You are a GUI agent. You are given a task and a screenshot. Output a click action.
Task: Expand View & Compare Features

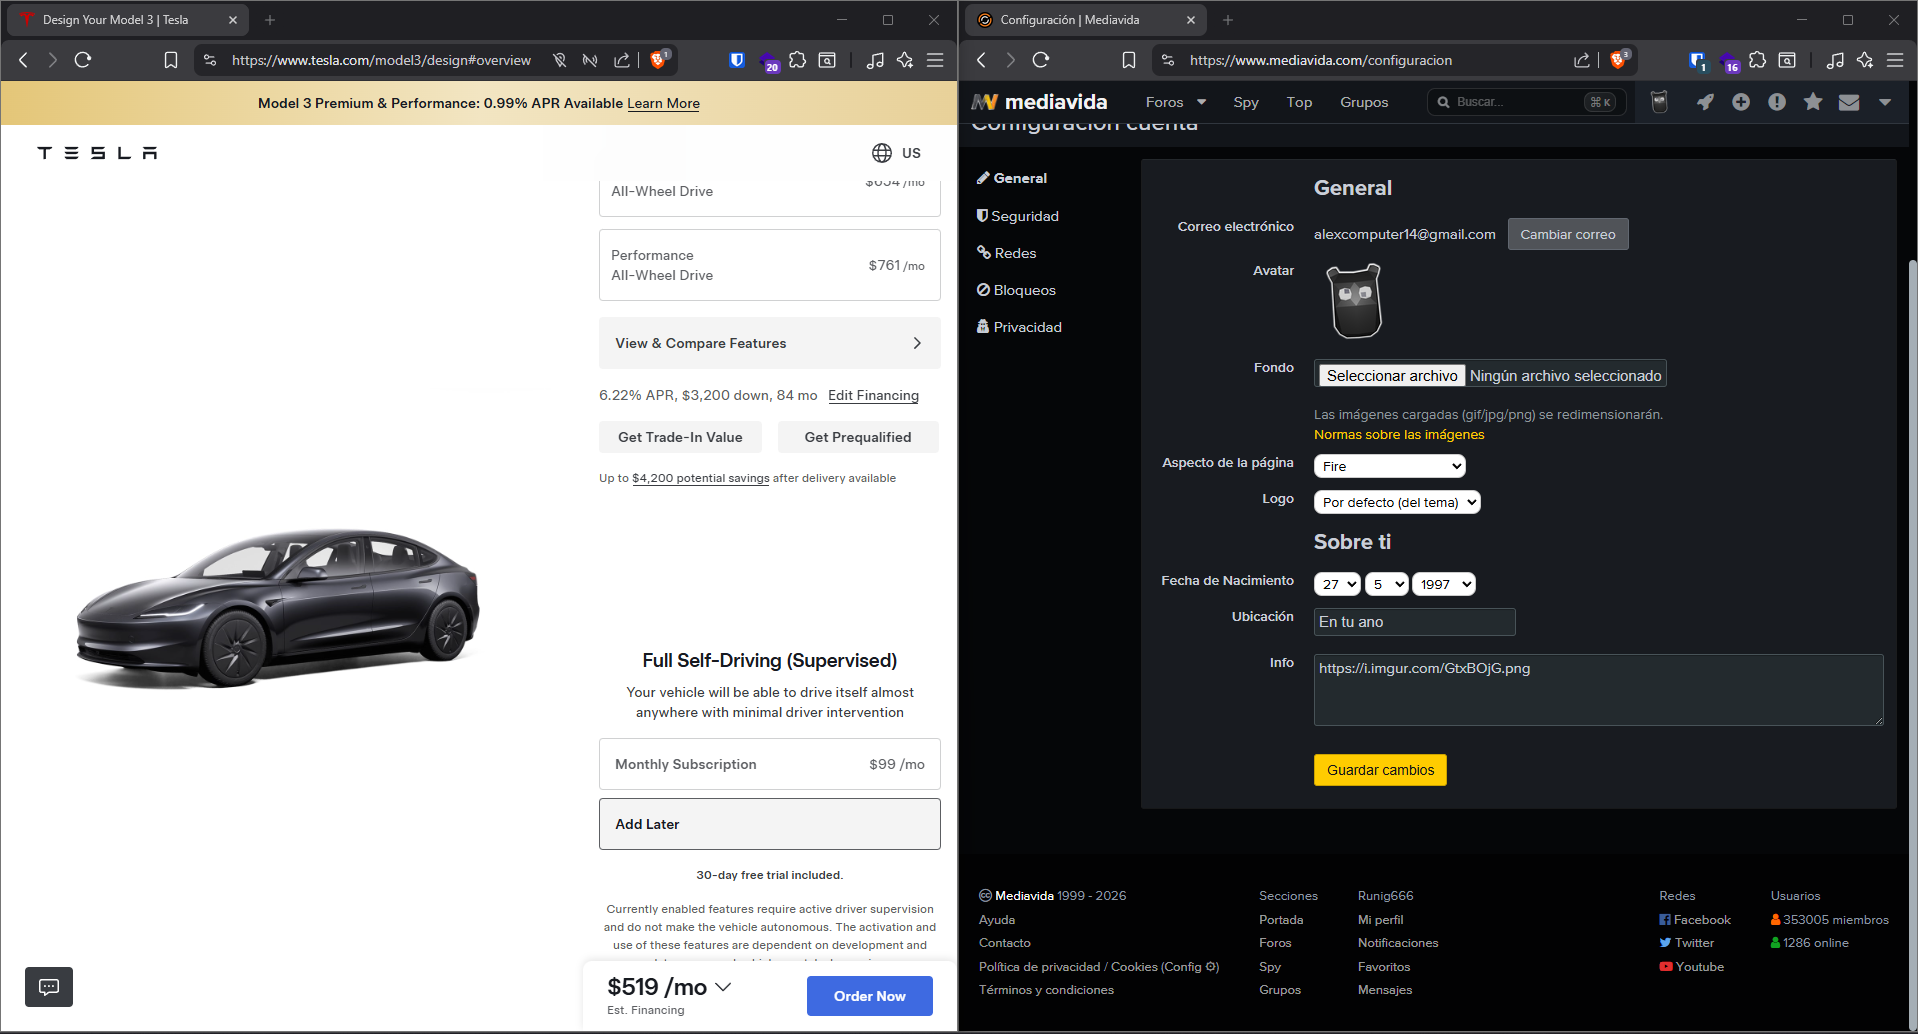point(769,343)
